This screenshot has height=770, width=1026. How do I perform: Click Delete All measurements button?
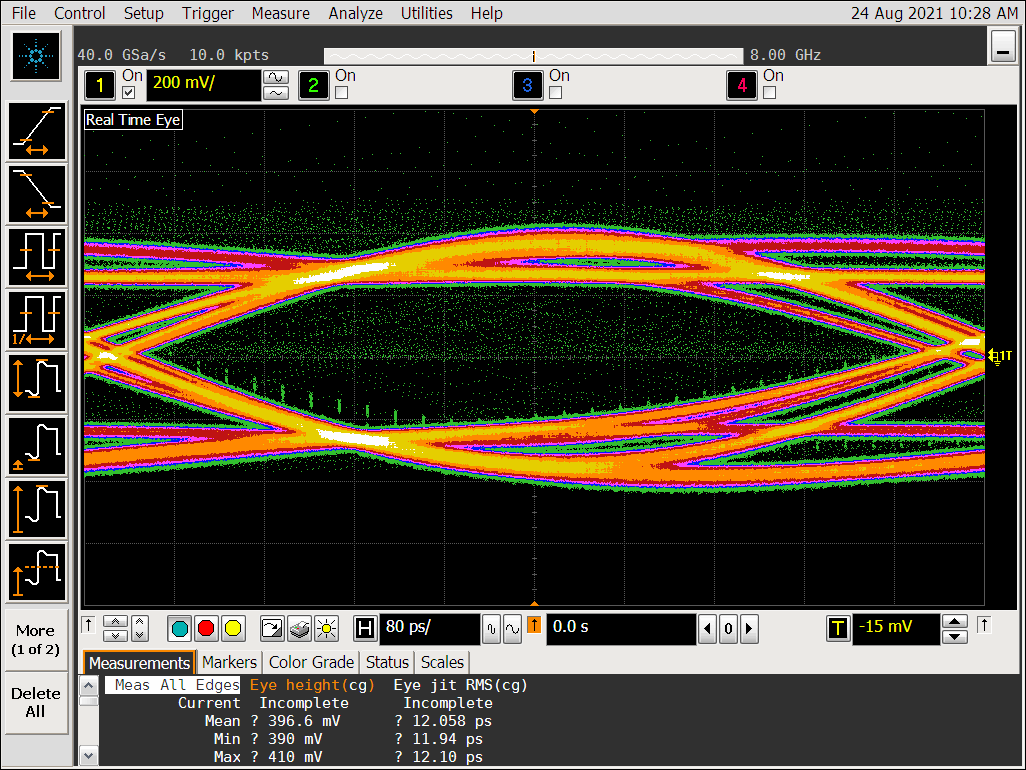point(36,703)
